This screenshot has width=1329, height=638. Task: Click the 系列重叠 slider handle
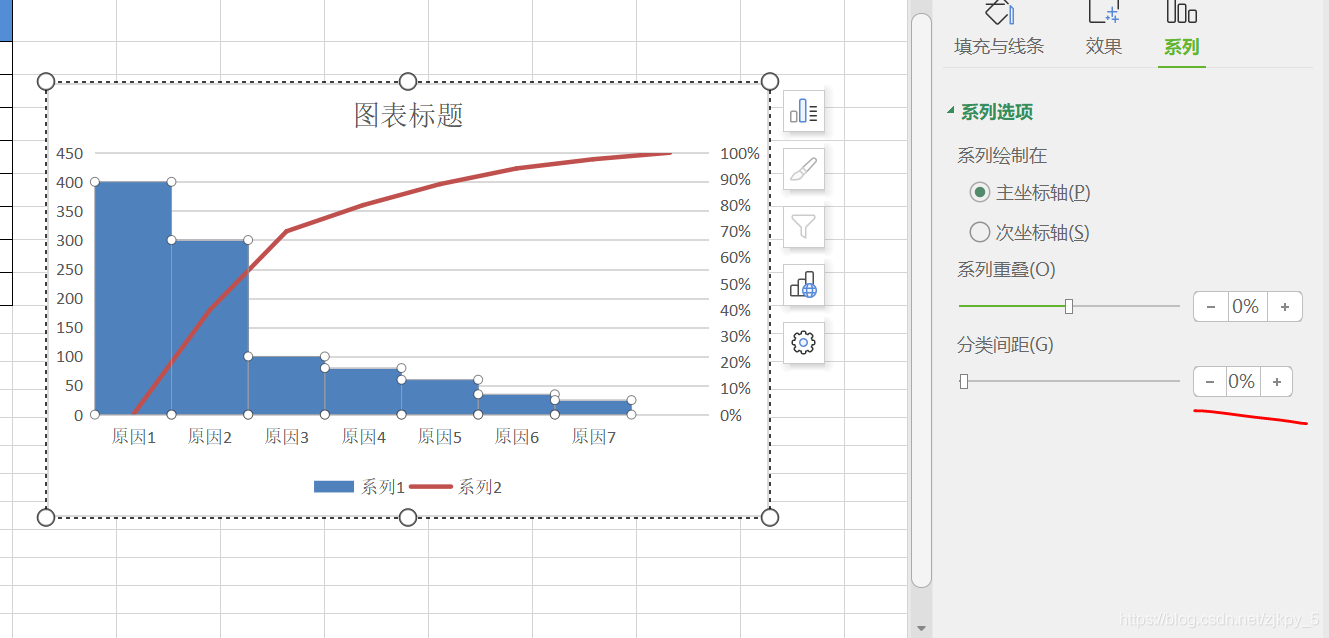pos(1069,306)
